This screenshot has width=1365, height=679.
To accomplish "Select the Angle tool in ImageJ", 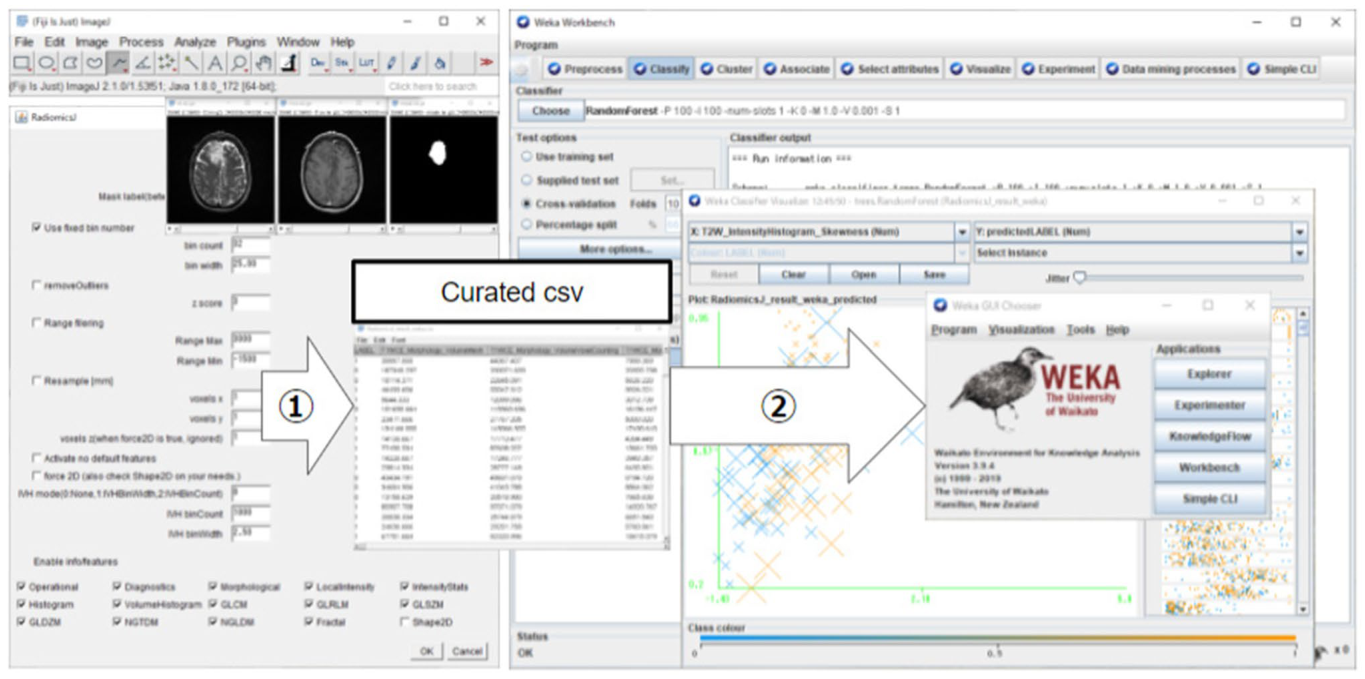I will coord(142,63).
